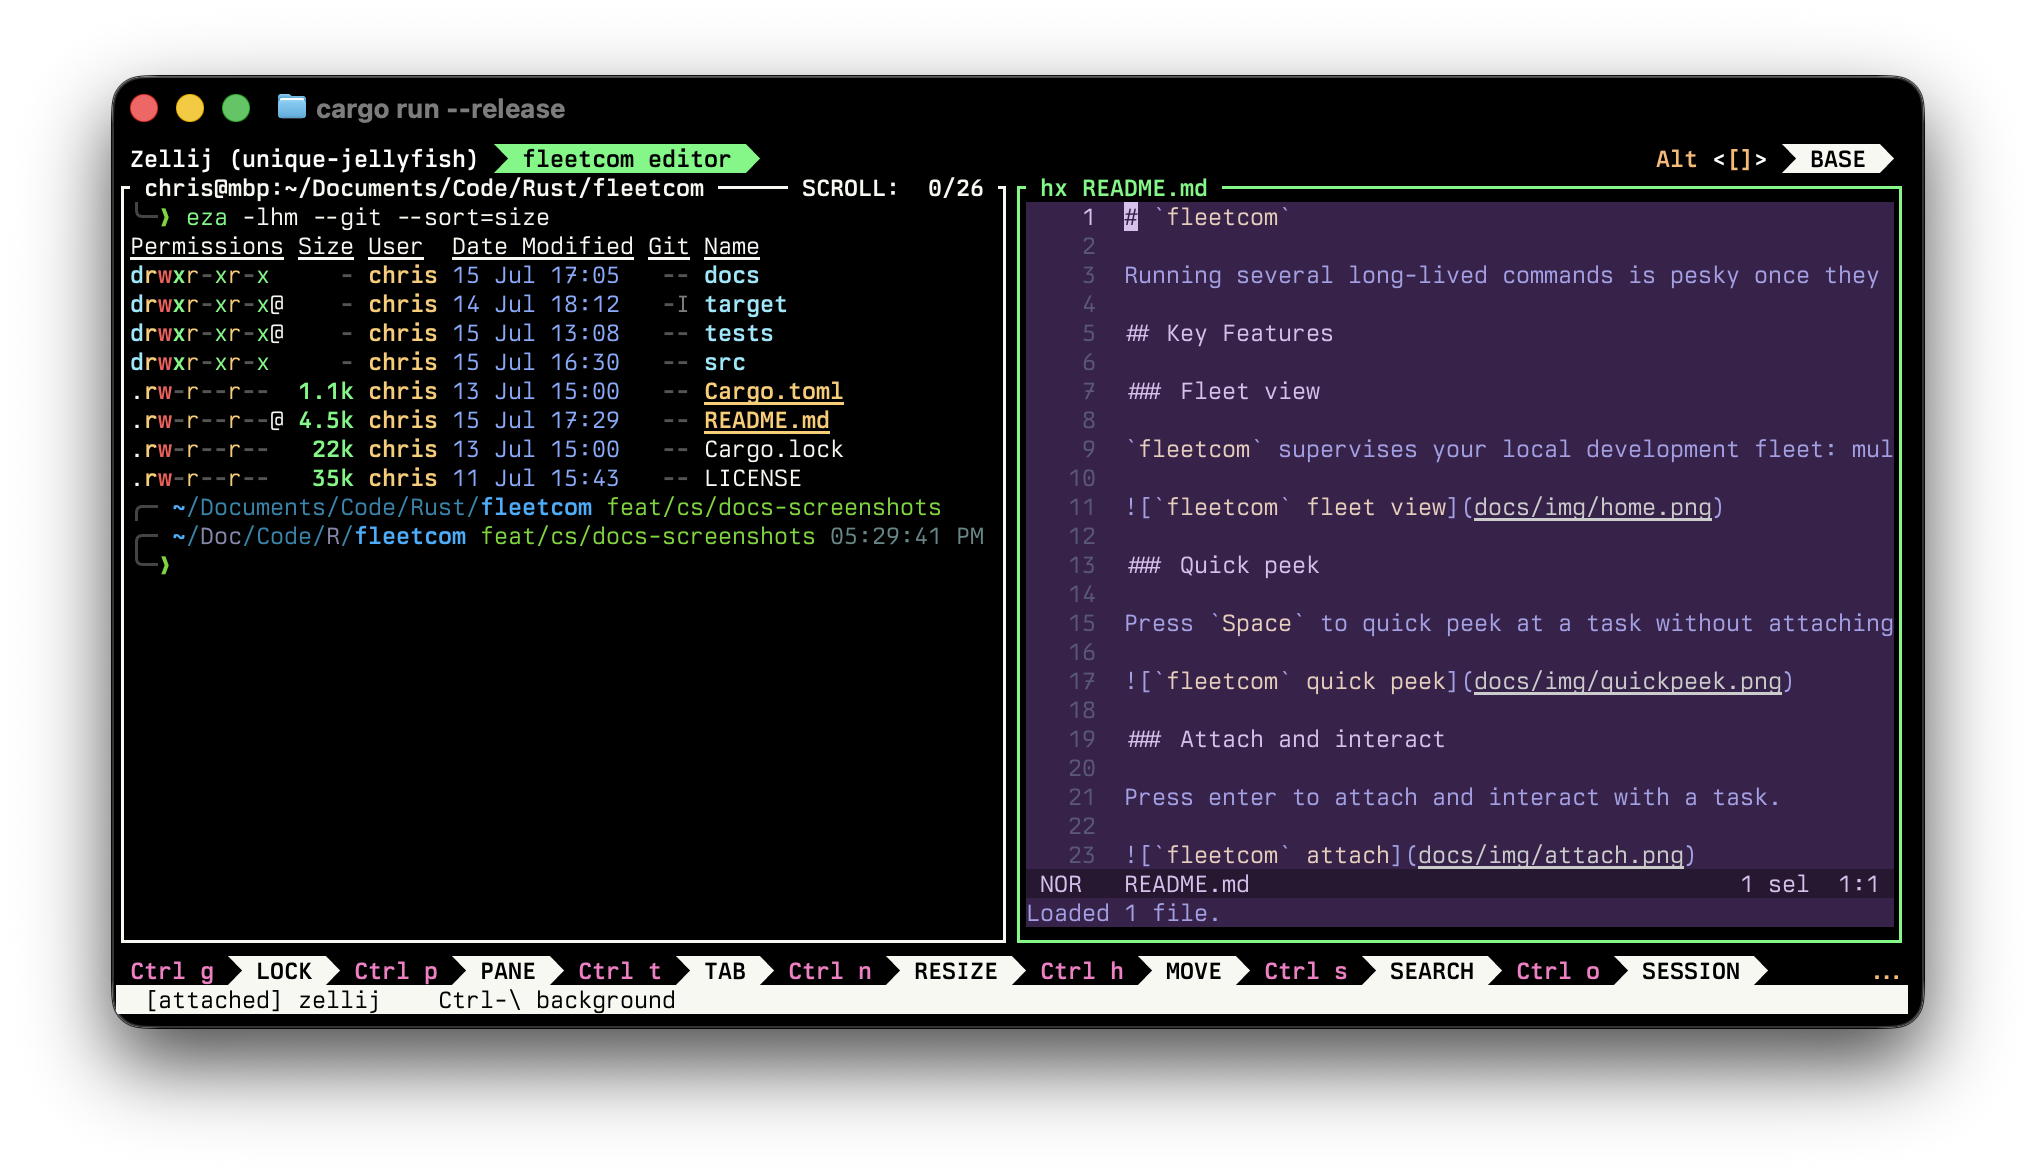Image resolution: width=2036 pixels, height=1176 pixels.
Task: Click the '[attached] zellij' status text
Action: click(x=262, y=1000)
